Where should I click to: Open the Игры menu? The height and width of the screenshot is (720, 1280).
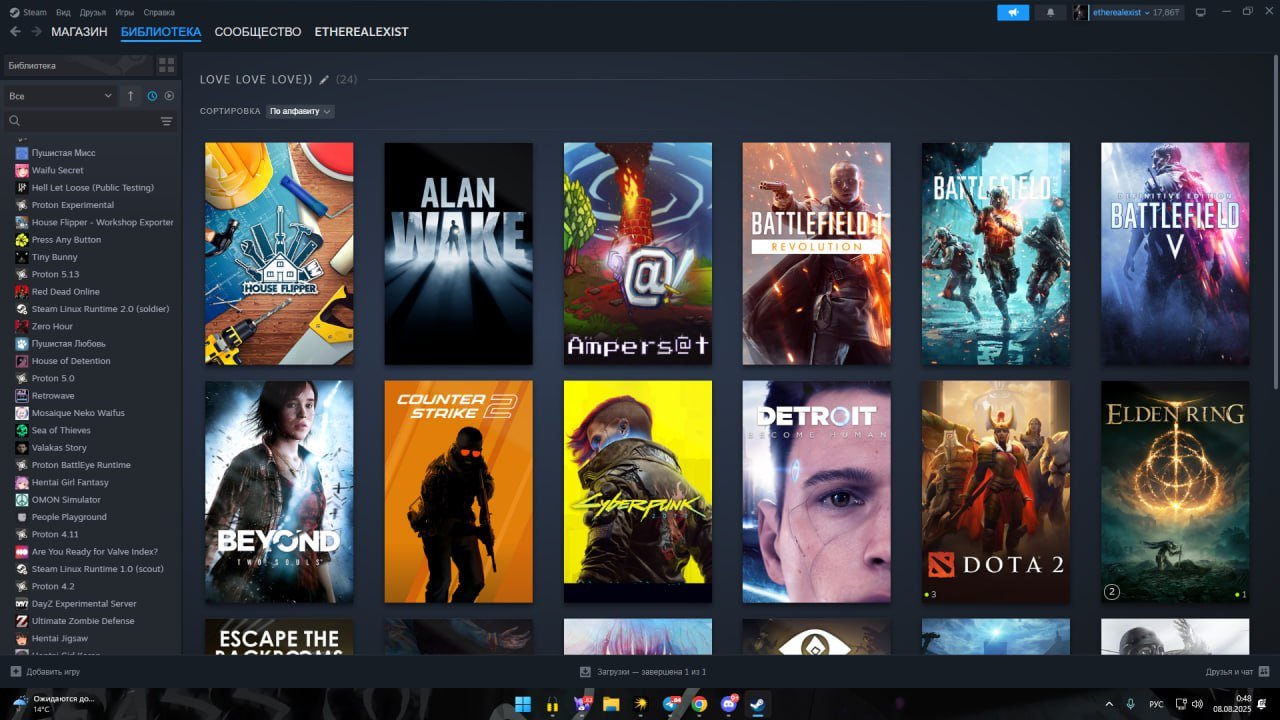click(125, 12)
